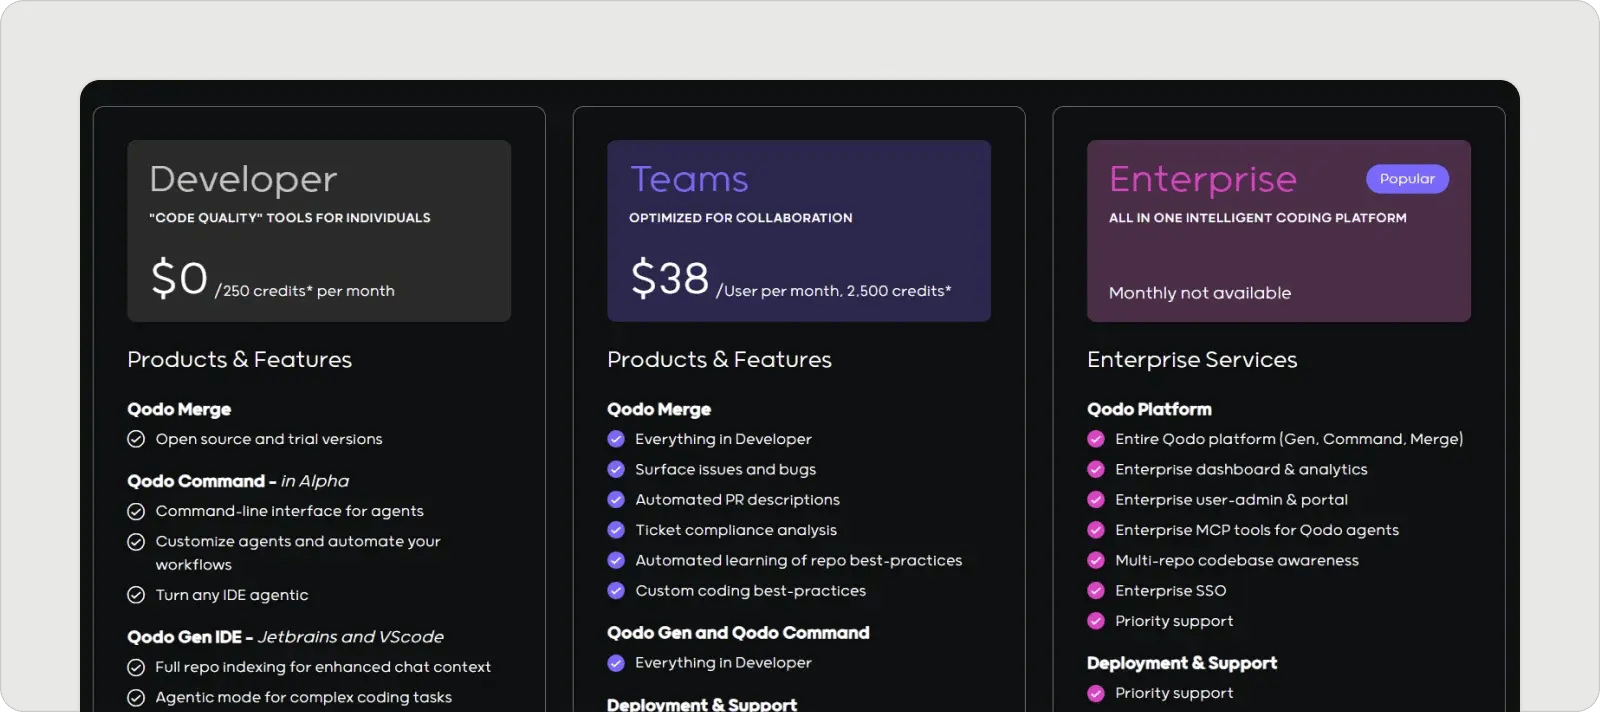Click the Ticket compliance analysis feature text
The image size is (1600, 712).
point(736,530)
